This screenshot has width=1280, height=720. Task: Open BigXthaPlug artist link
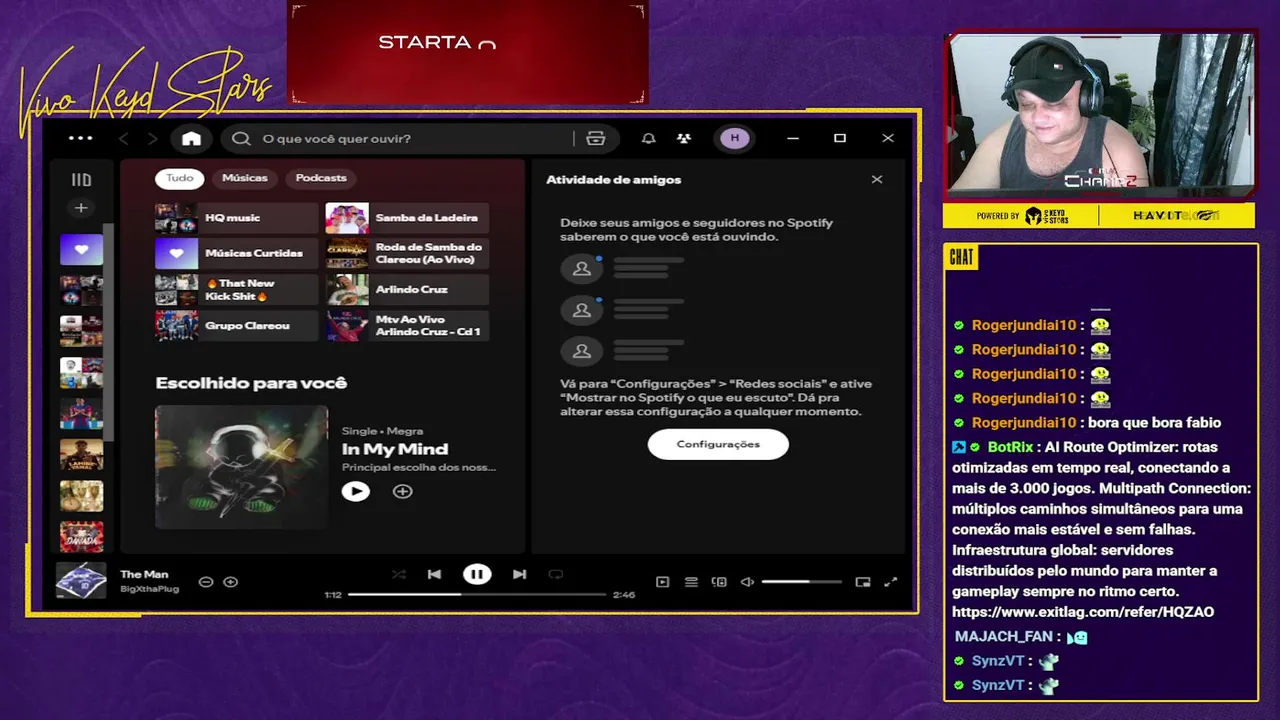[149, 589]
